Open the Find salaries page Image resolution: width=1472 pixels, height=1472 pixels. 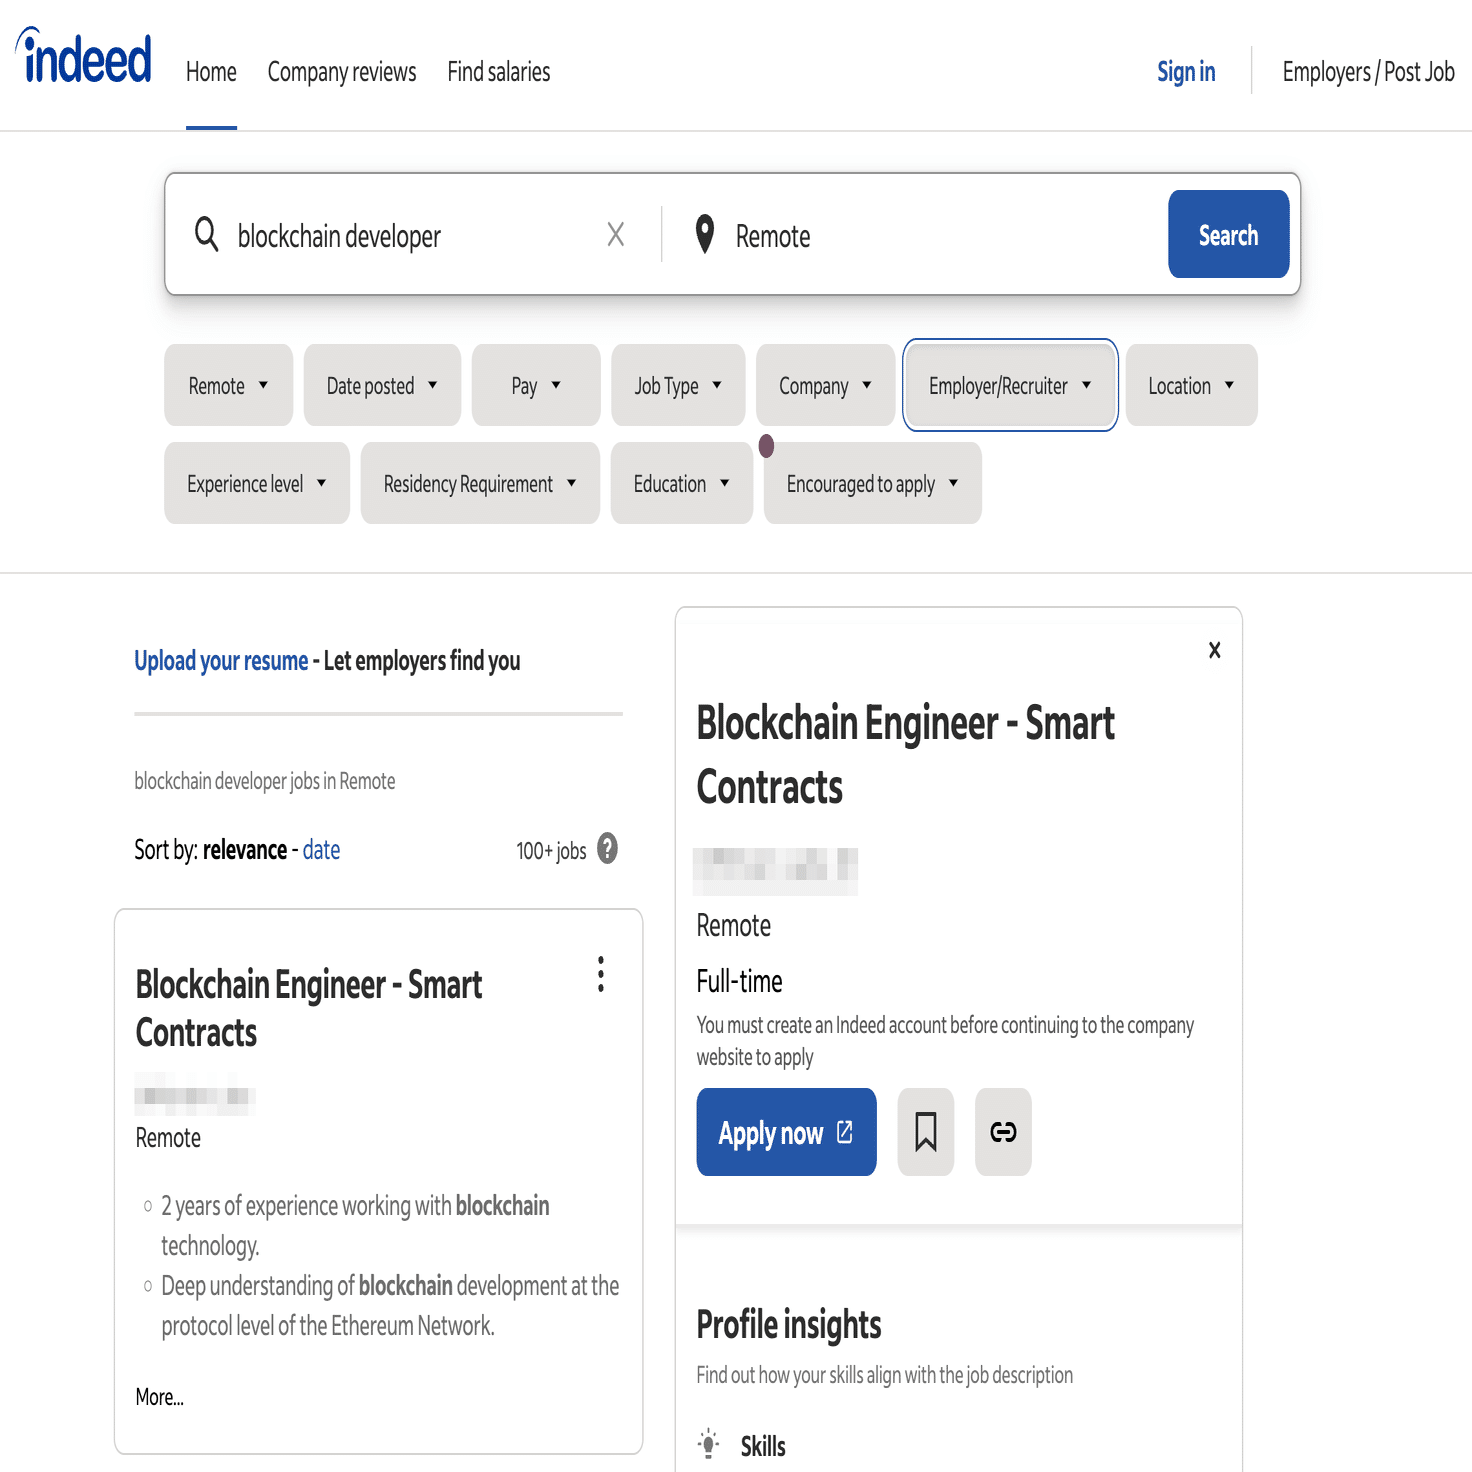click(x=498, y=72)
